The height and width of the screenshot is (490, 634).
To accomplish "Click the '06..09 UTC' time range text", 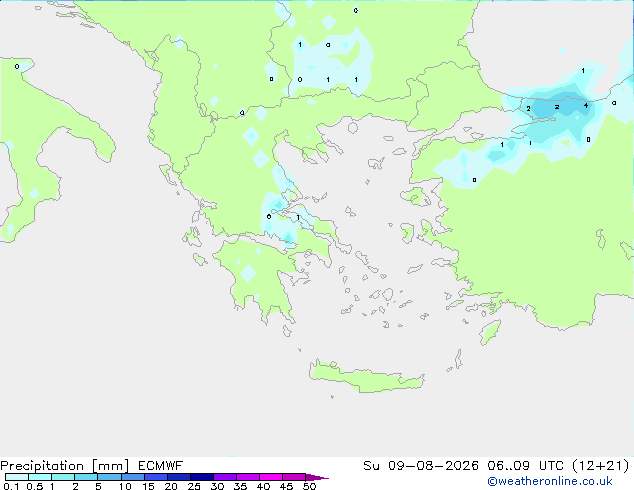I will 525,465.
